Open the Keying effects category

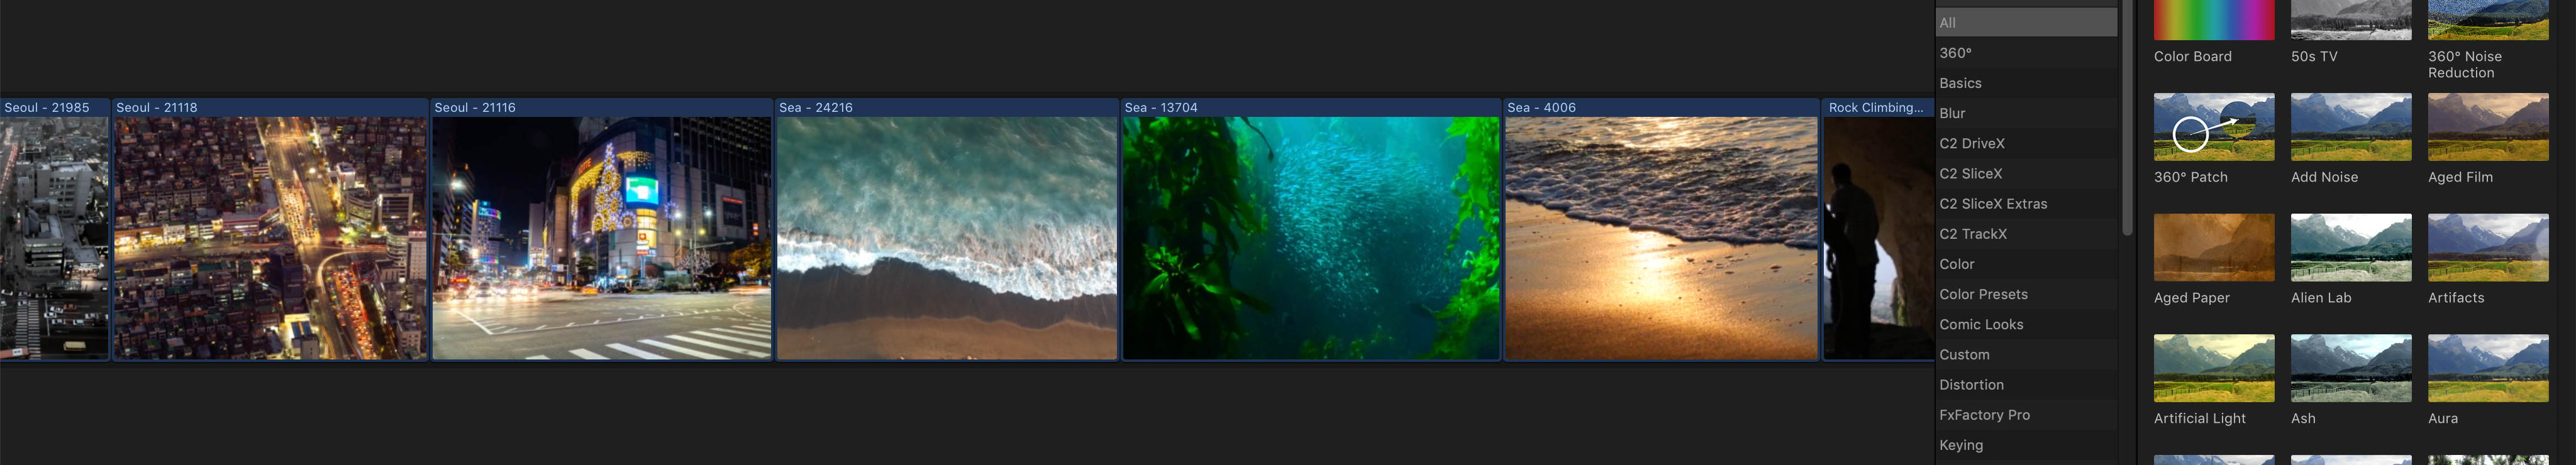[2025, 445]
